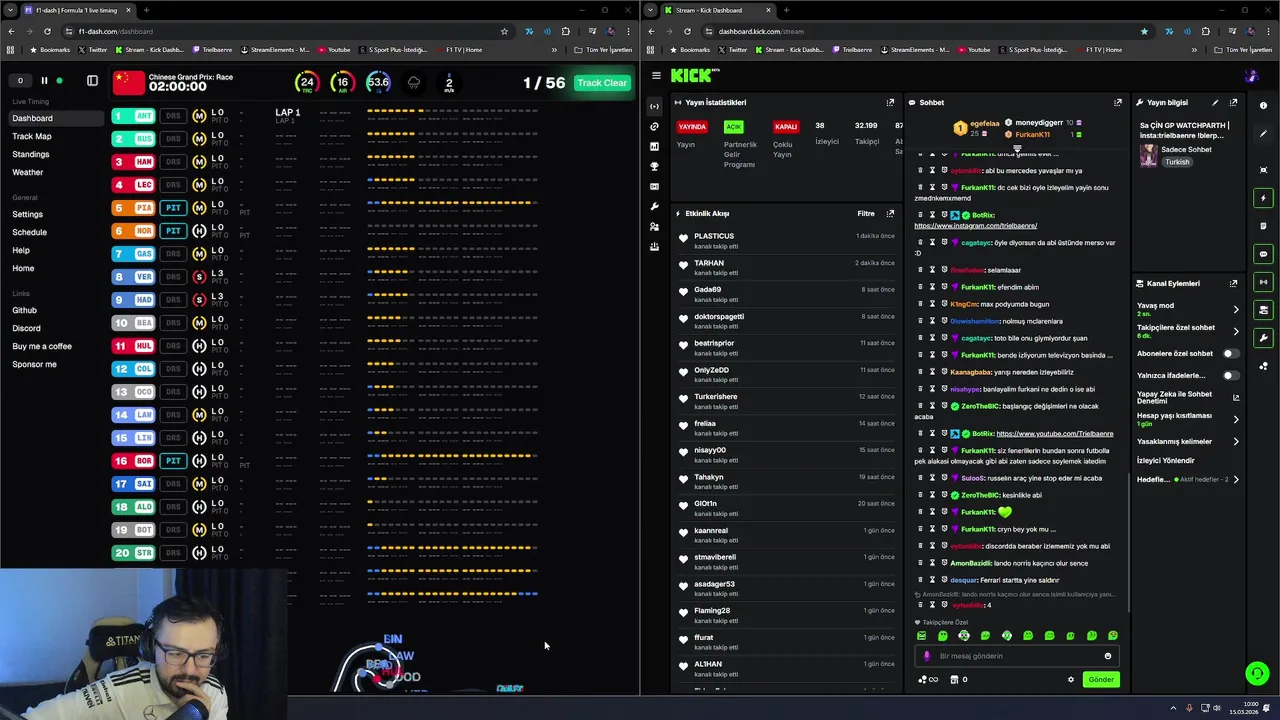Click the rain weather icon in f1-dash header
This screenshot has height=720, width=1280.
414,83
